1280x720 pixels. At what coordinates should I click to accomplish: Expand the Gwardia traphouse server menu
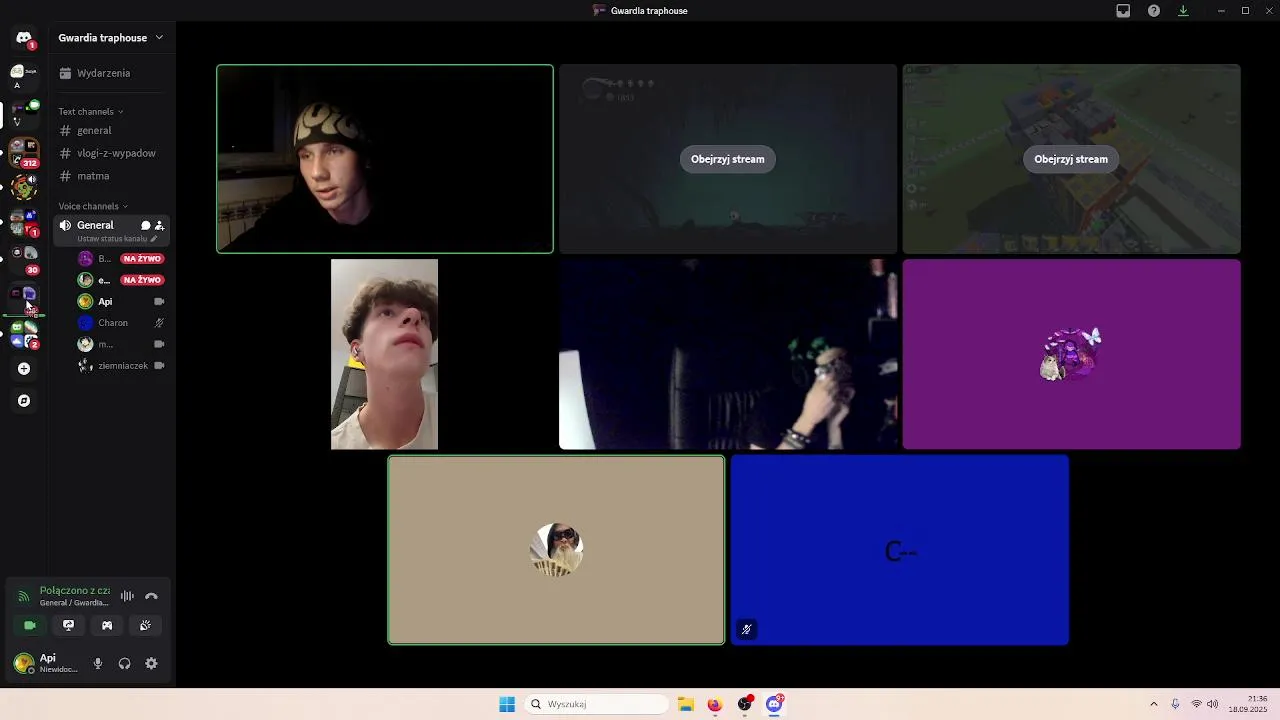pyautogui.click(x=110, y=38)
